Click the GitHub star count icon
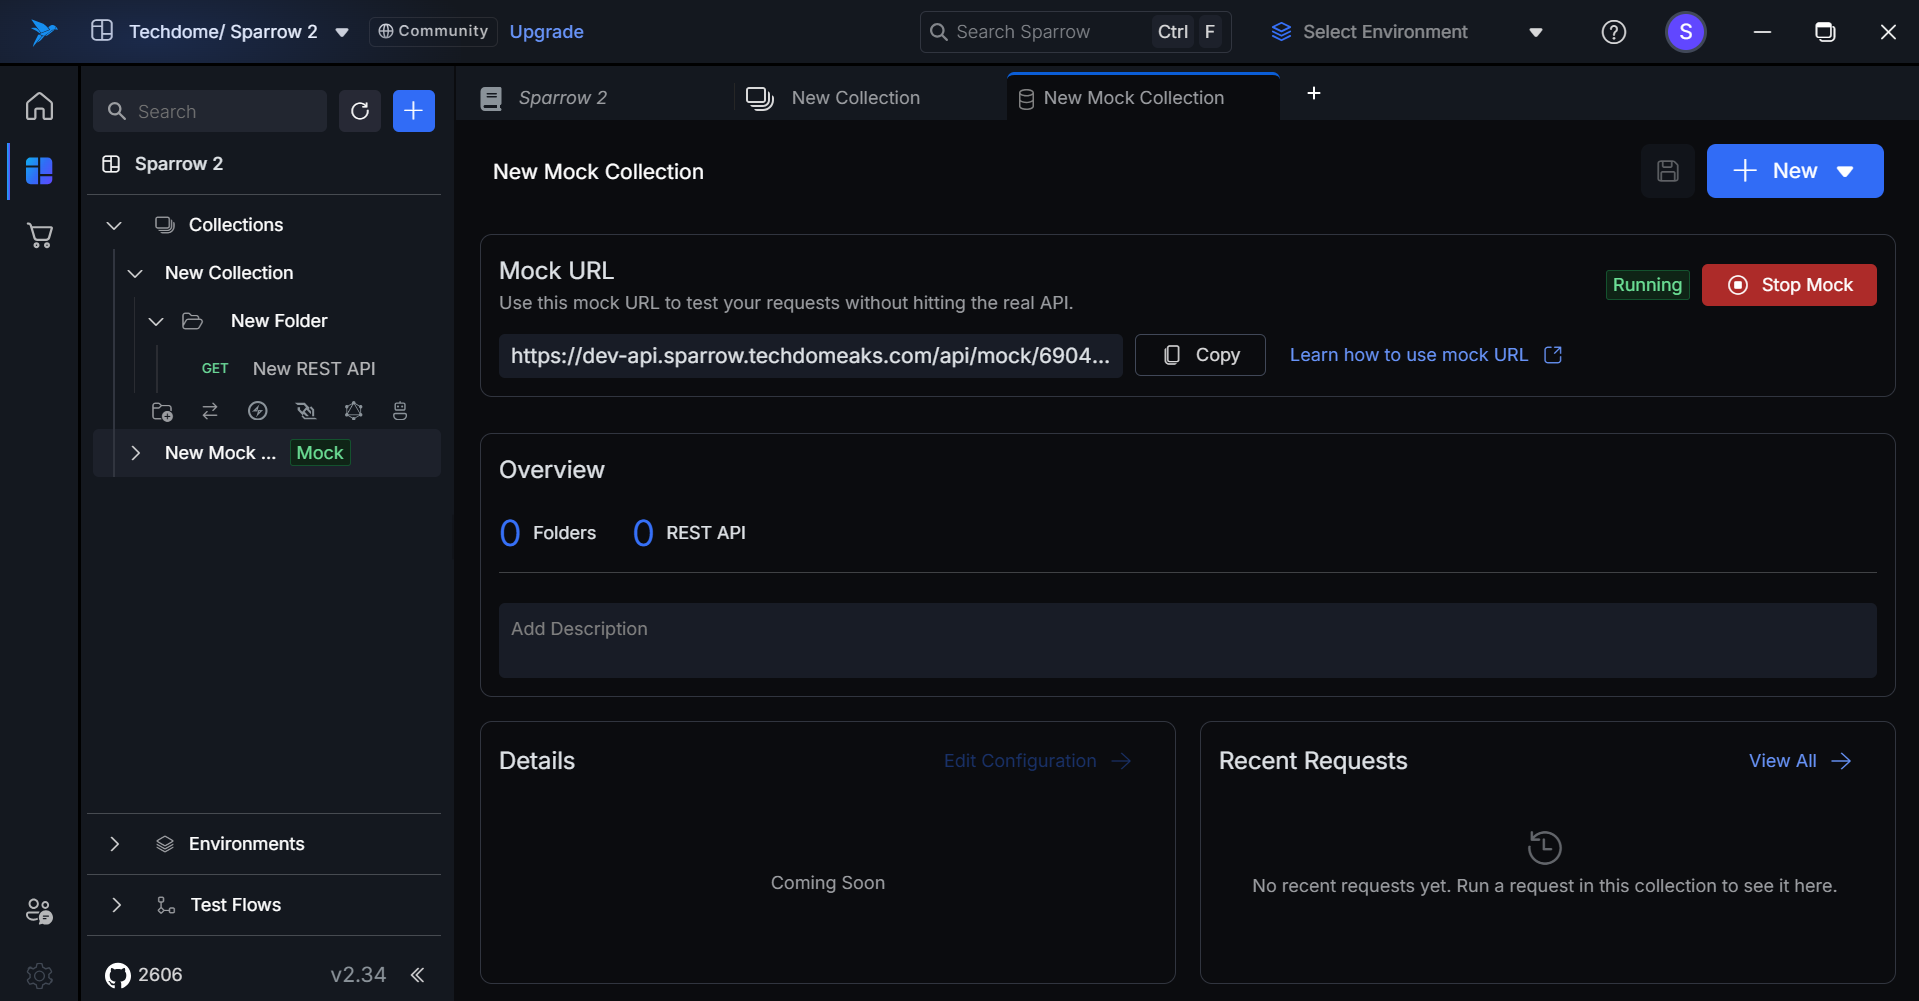The height and width of the screenshot is (1001, 1919). pyautogui.click(x=118, y=975)
